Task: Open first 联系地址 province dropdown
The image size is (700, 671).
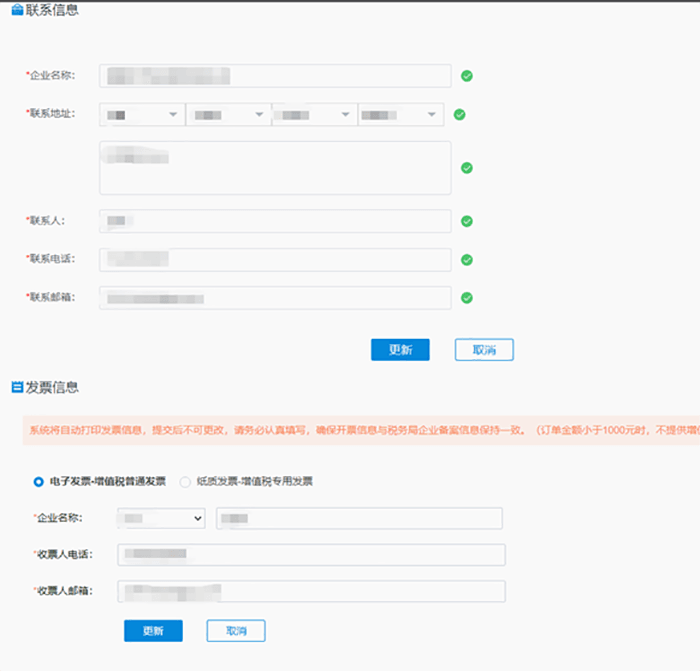Action: [x=142, y=115]
